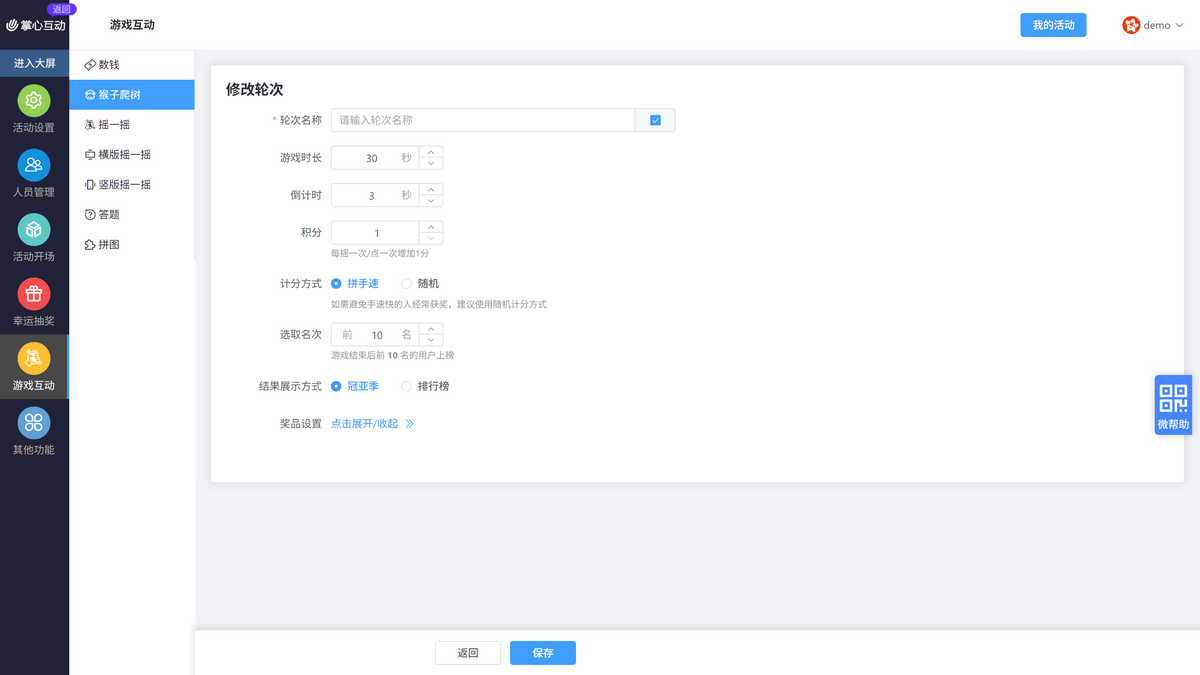Viewport: 1200px width, 675px height.
Task: Click 点击展开/收起 link
Action: point(364,424)
